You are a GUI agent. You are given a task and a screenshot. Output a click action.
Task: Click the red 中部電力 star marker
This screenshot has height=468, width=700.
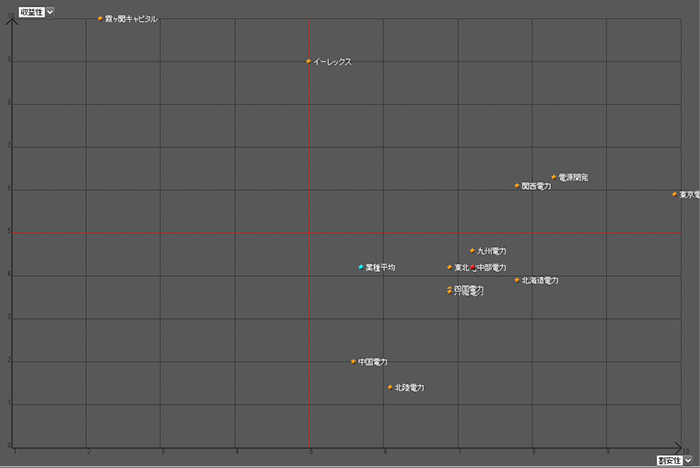pyautogui.click(x=473, y=267)
